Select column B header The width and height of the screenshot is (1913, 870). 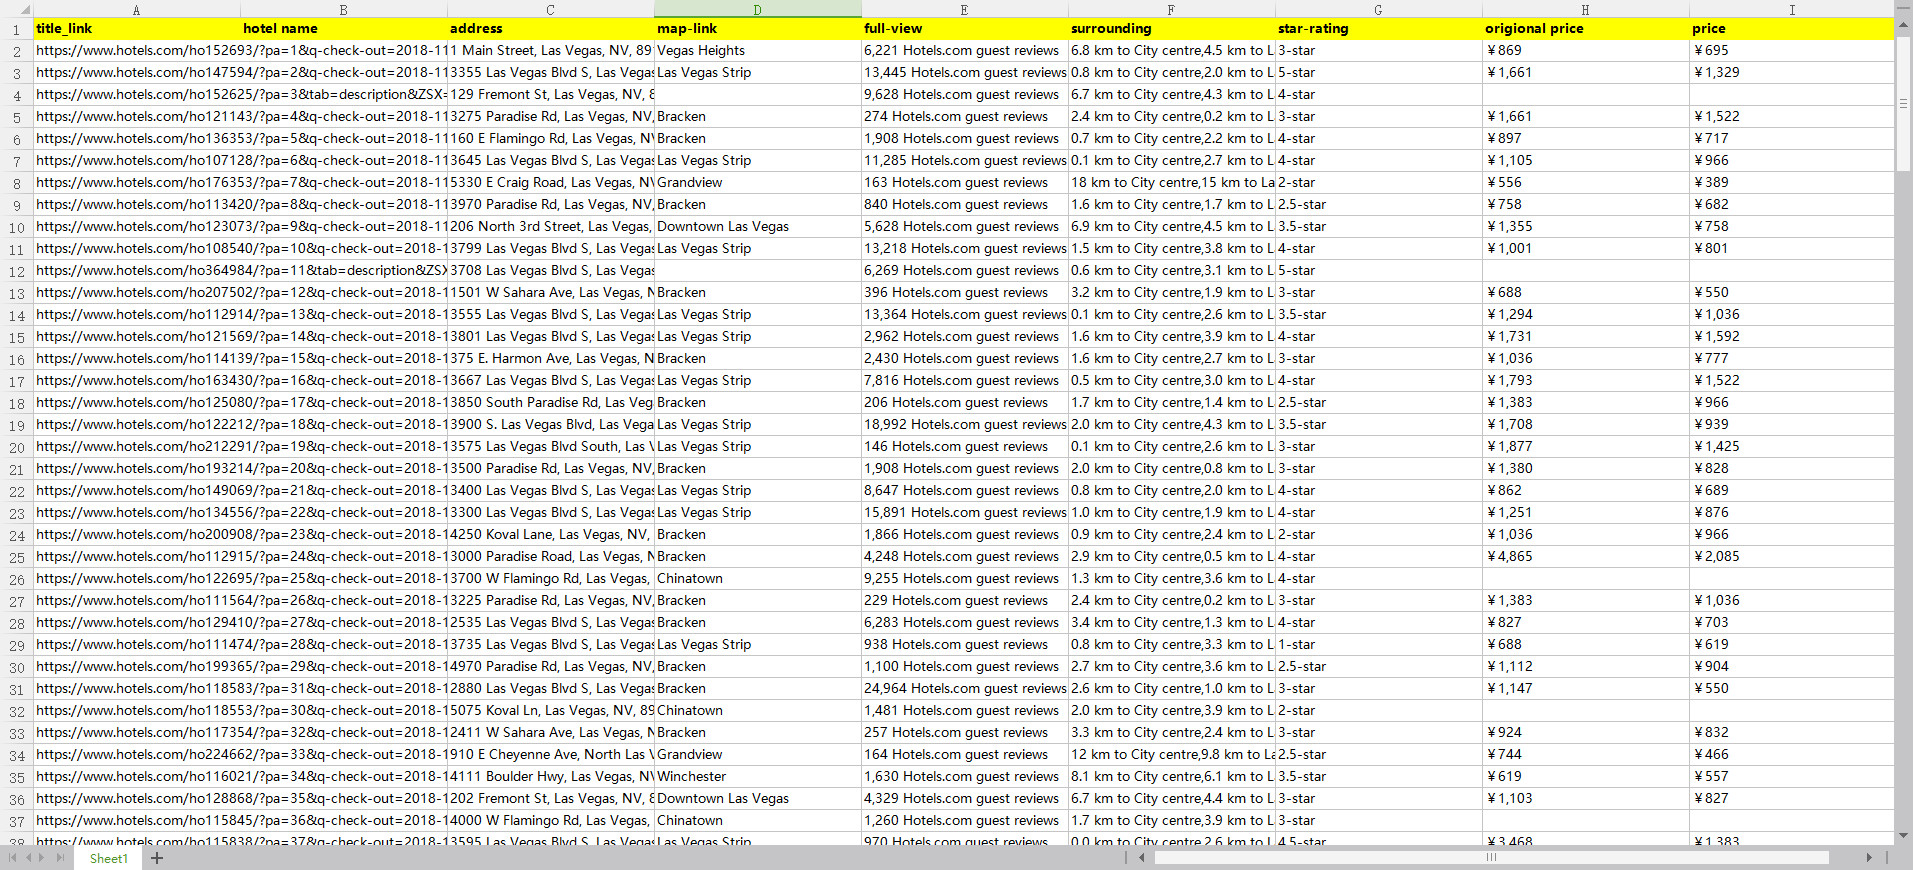click(343, 9)
